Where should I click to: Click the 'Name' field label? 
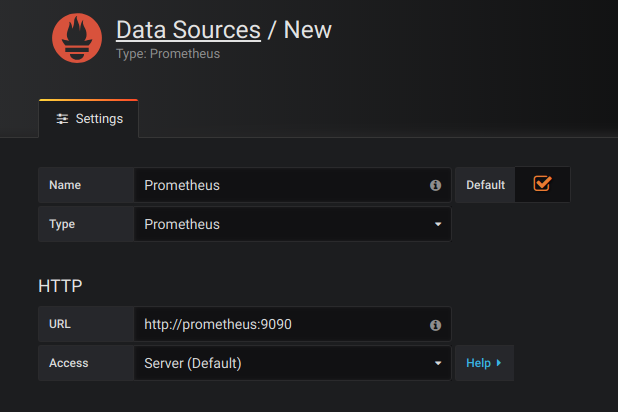coord(65,185)
